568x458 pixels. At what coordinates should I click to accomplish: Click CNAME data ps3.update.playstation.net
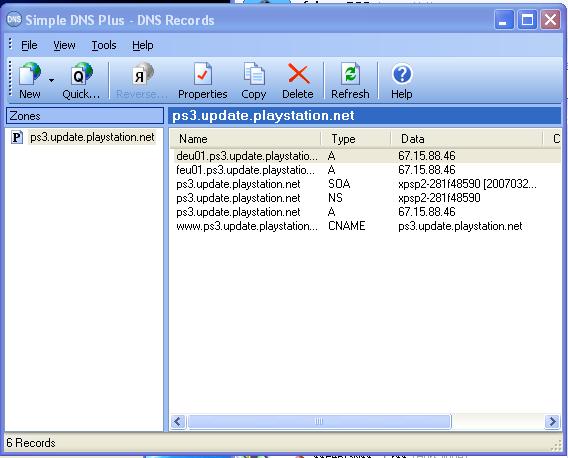point(460,226)
